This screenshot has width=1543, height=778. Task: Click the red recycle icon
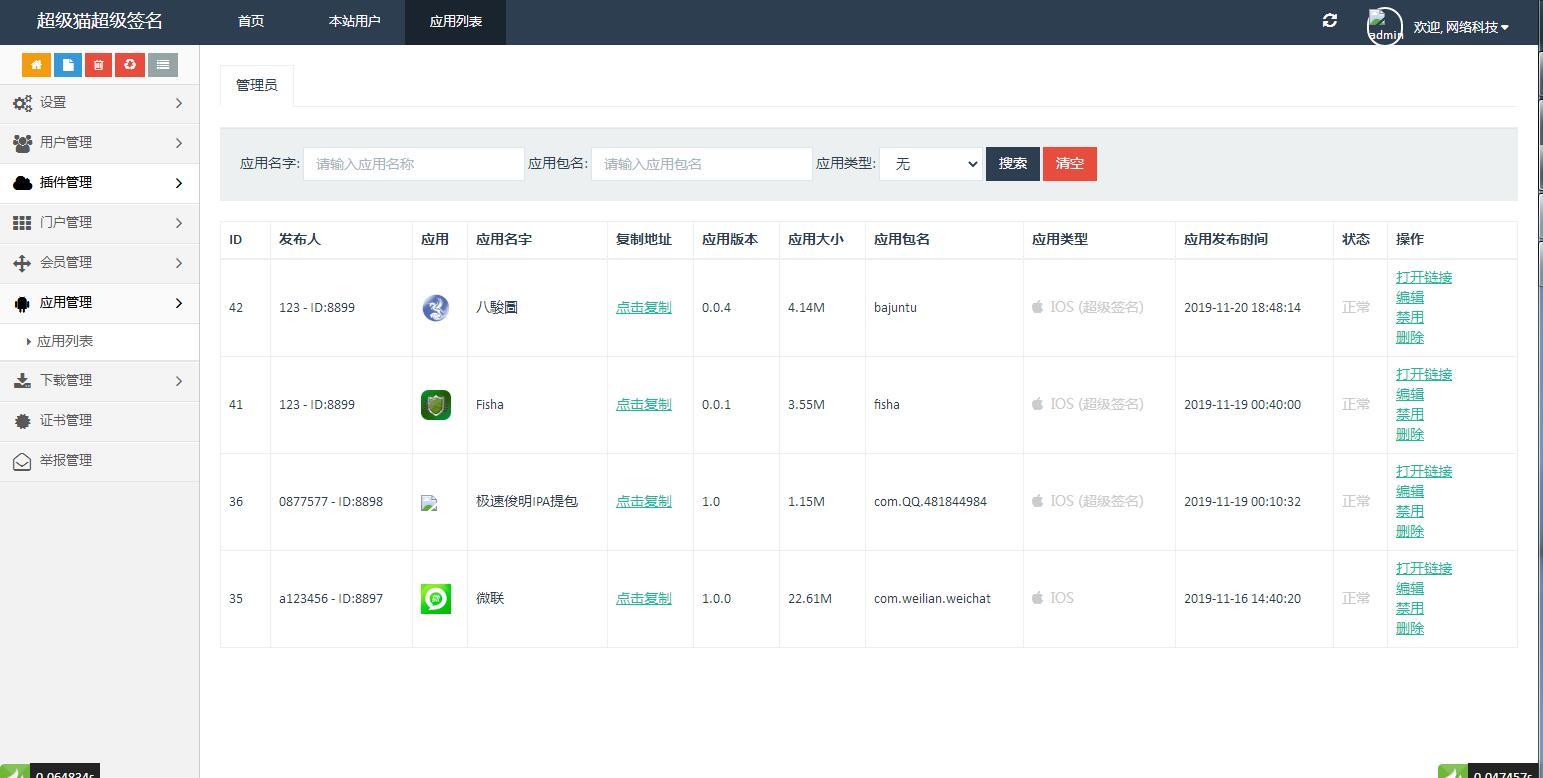click(x=130, y=65)
